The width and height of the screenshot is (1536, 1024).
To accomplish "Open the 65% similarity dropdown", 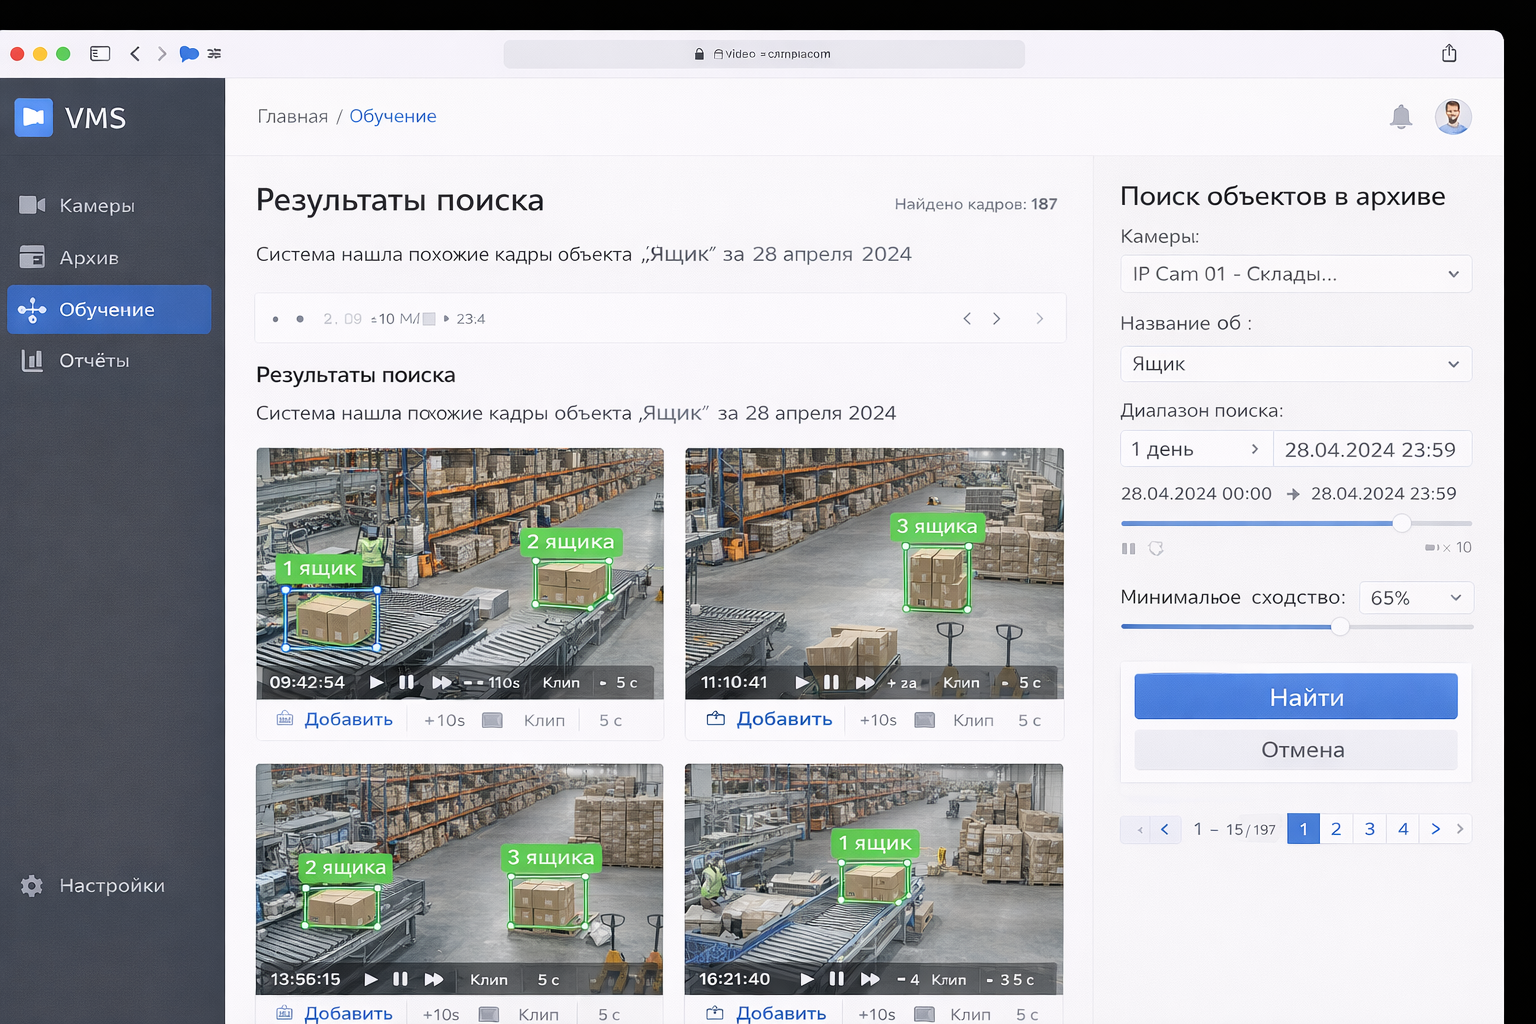I will coord(1415,598).
